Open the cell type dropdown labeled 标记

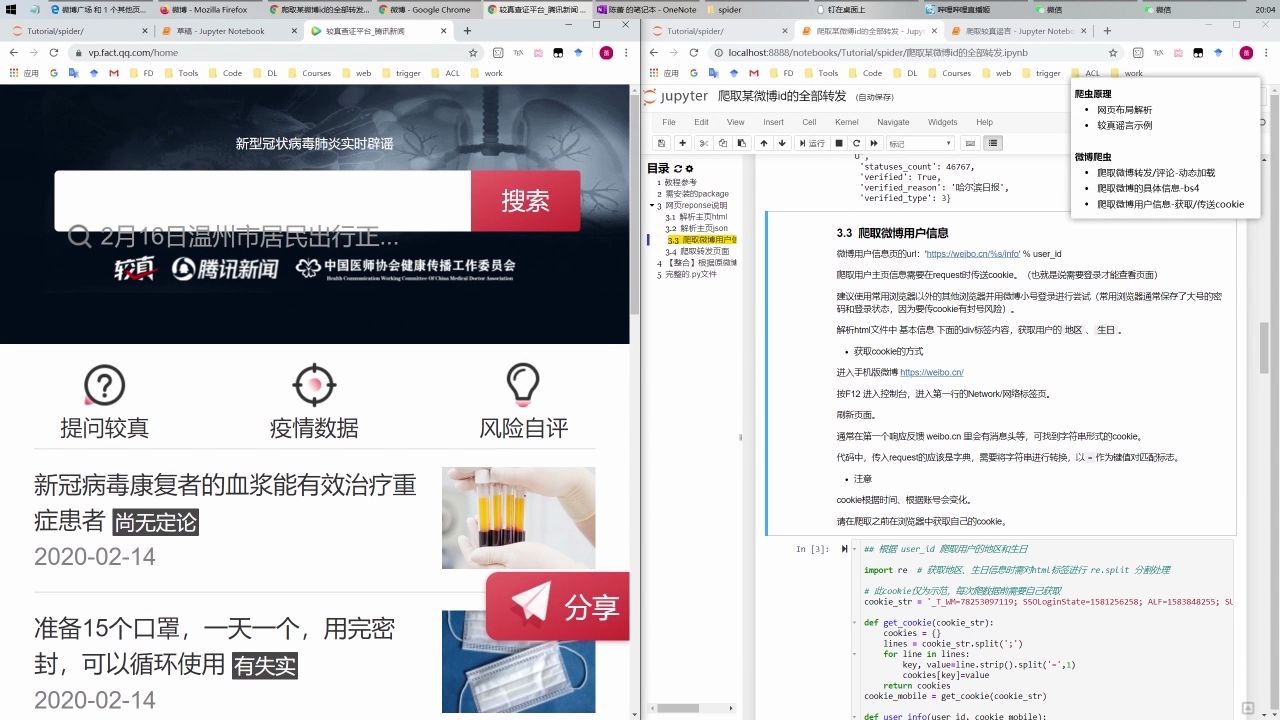(920, 143)
